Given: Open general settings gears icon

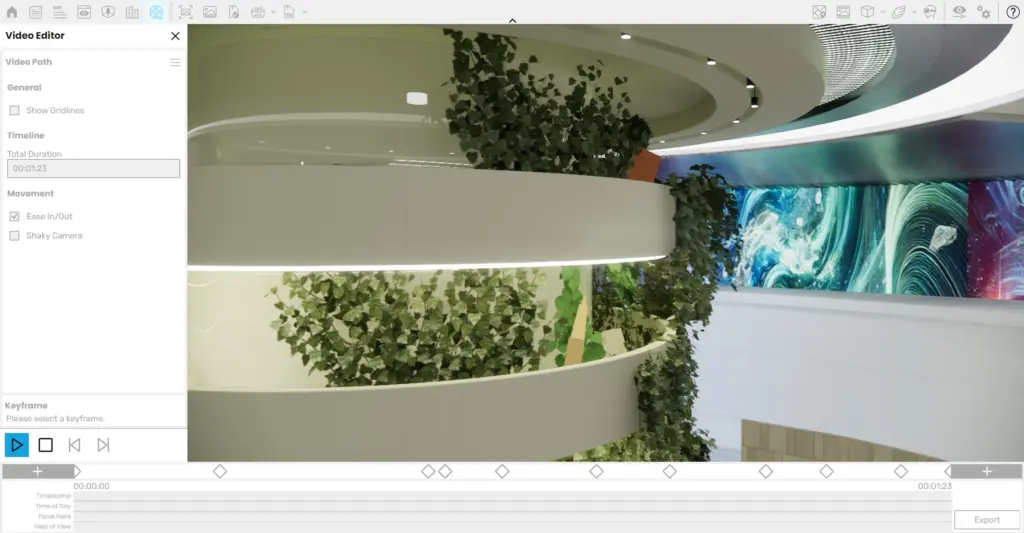Looking at the screenshot, I should 983,12.
